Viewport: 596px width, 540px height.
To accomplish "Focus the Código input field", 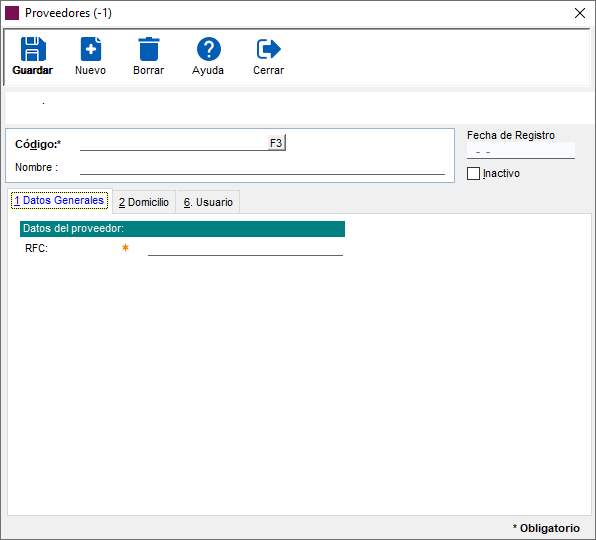I will (x=174, y=143).
